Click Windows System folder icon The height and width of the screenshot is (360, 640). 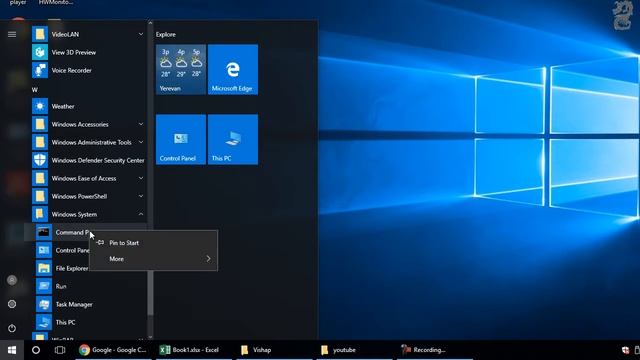coord(40,214)
